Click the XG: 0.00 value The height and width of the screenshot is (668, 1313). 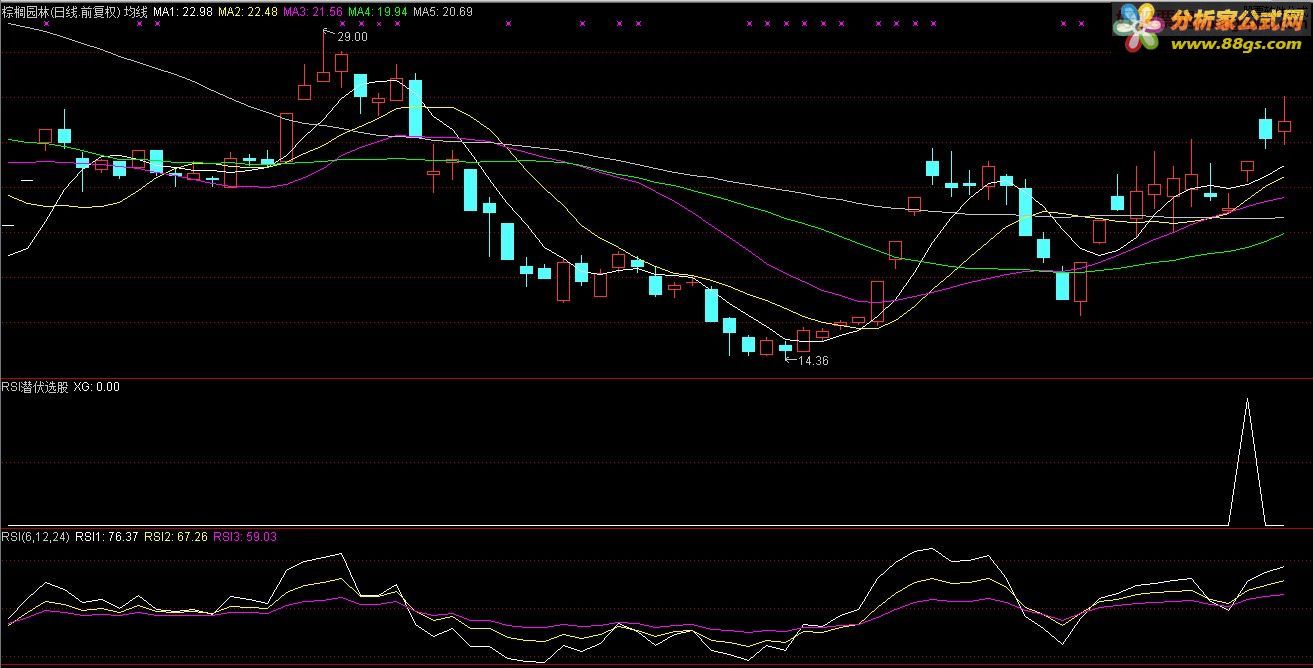point(96,387)
